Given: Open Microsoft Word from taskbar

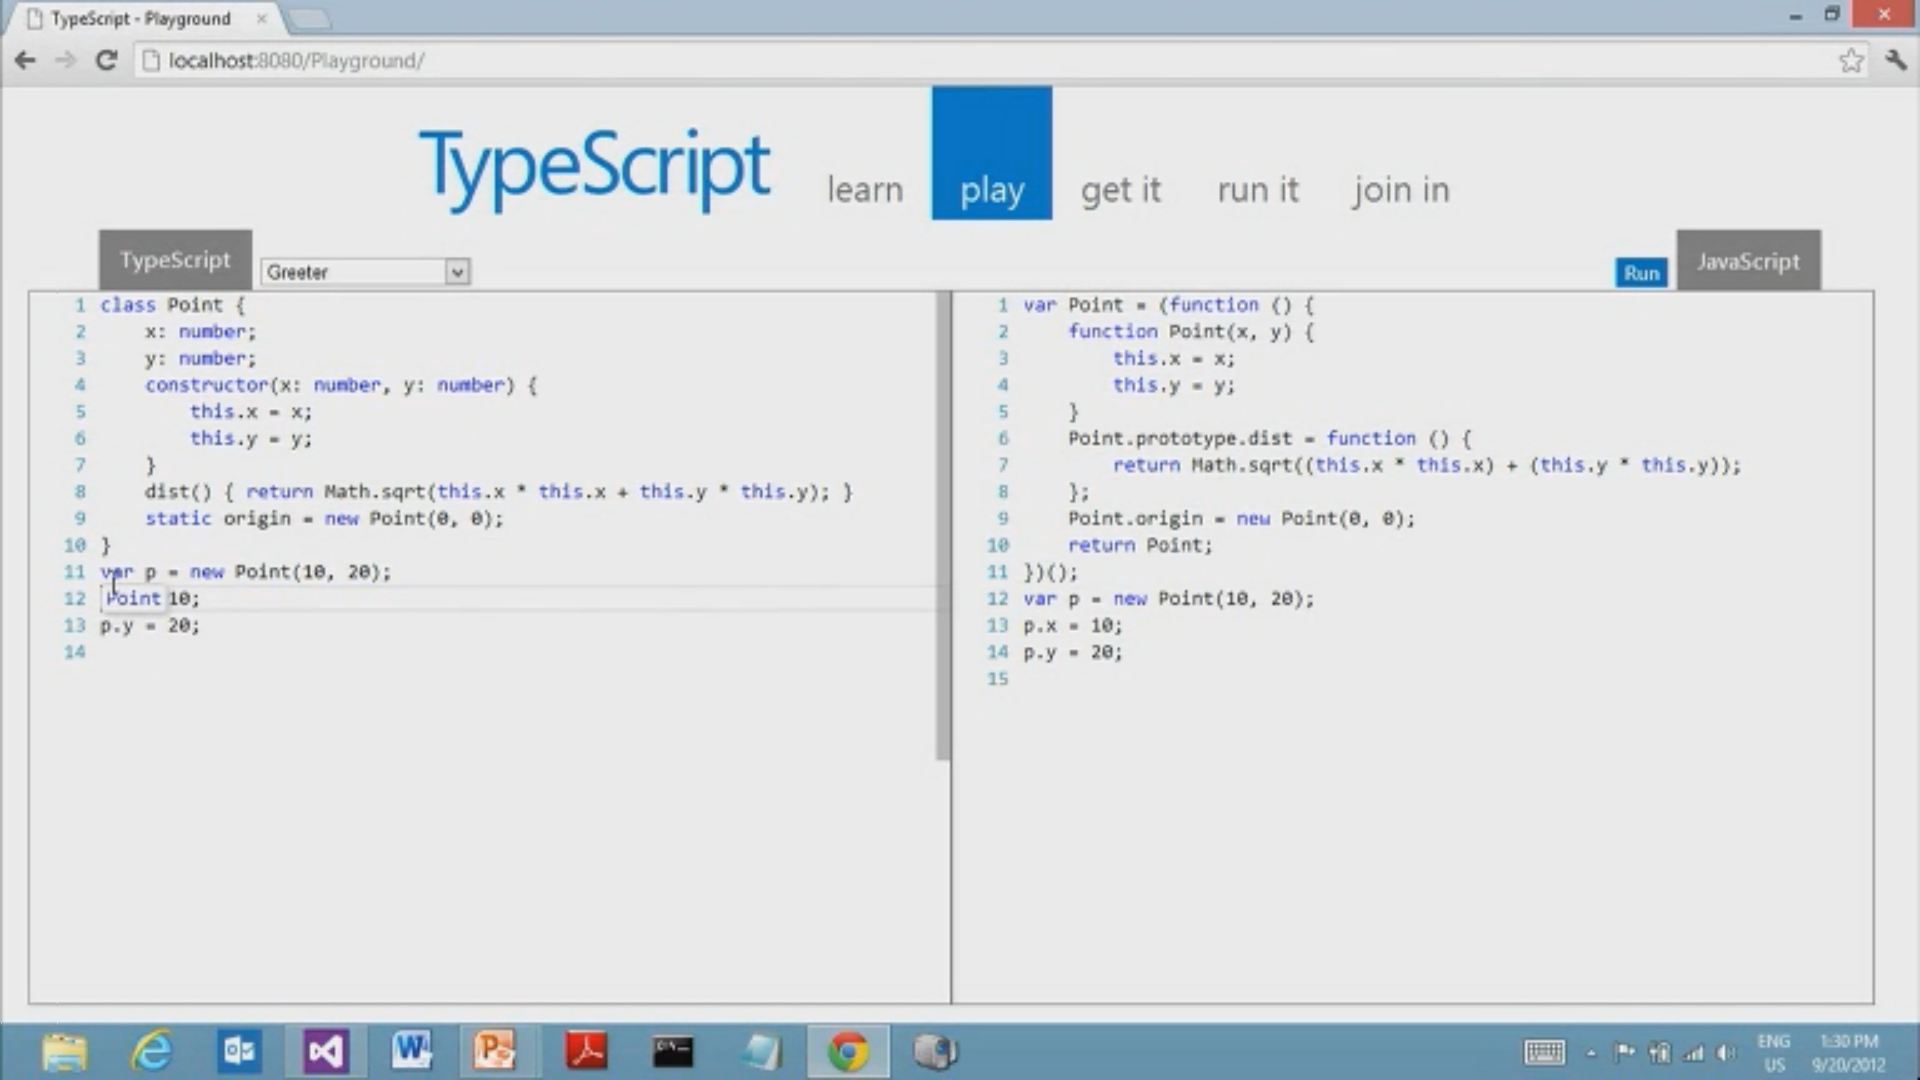Looking at the screenshot, I should click(412, 1051).
